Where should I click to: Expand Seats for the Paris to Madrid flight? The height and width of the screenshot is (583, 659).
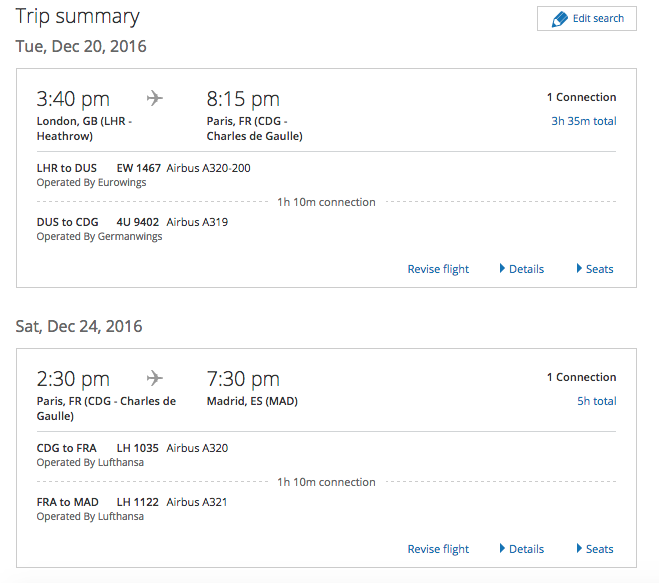coord(595,549)
